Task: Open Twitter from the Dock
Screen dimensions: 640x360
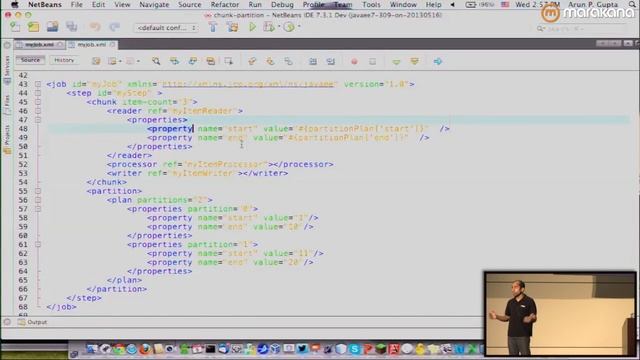Action: 302,349
